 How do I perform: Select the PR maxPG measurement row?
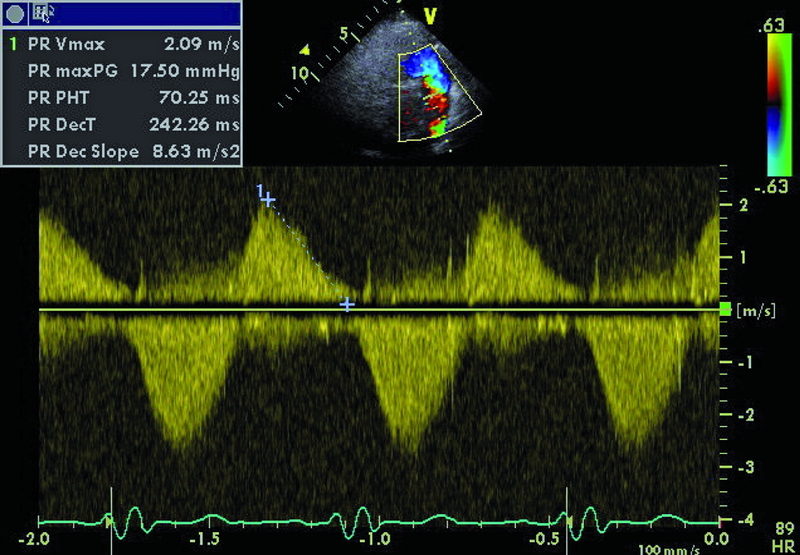(x=125, y=71)
